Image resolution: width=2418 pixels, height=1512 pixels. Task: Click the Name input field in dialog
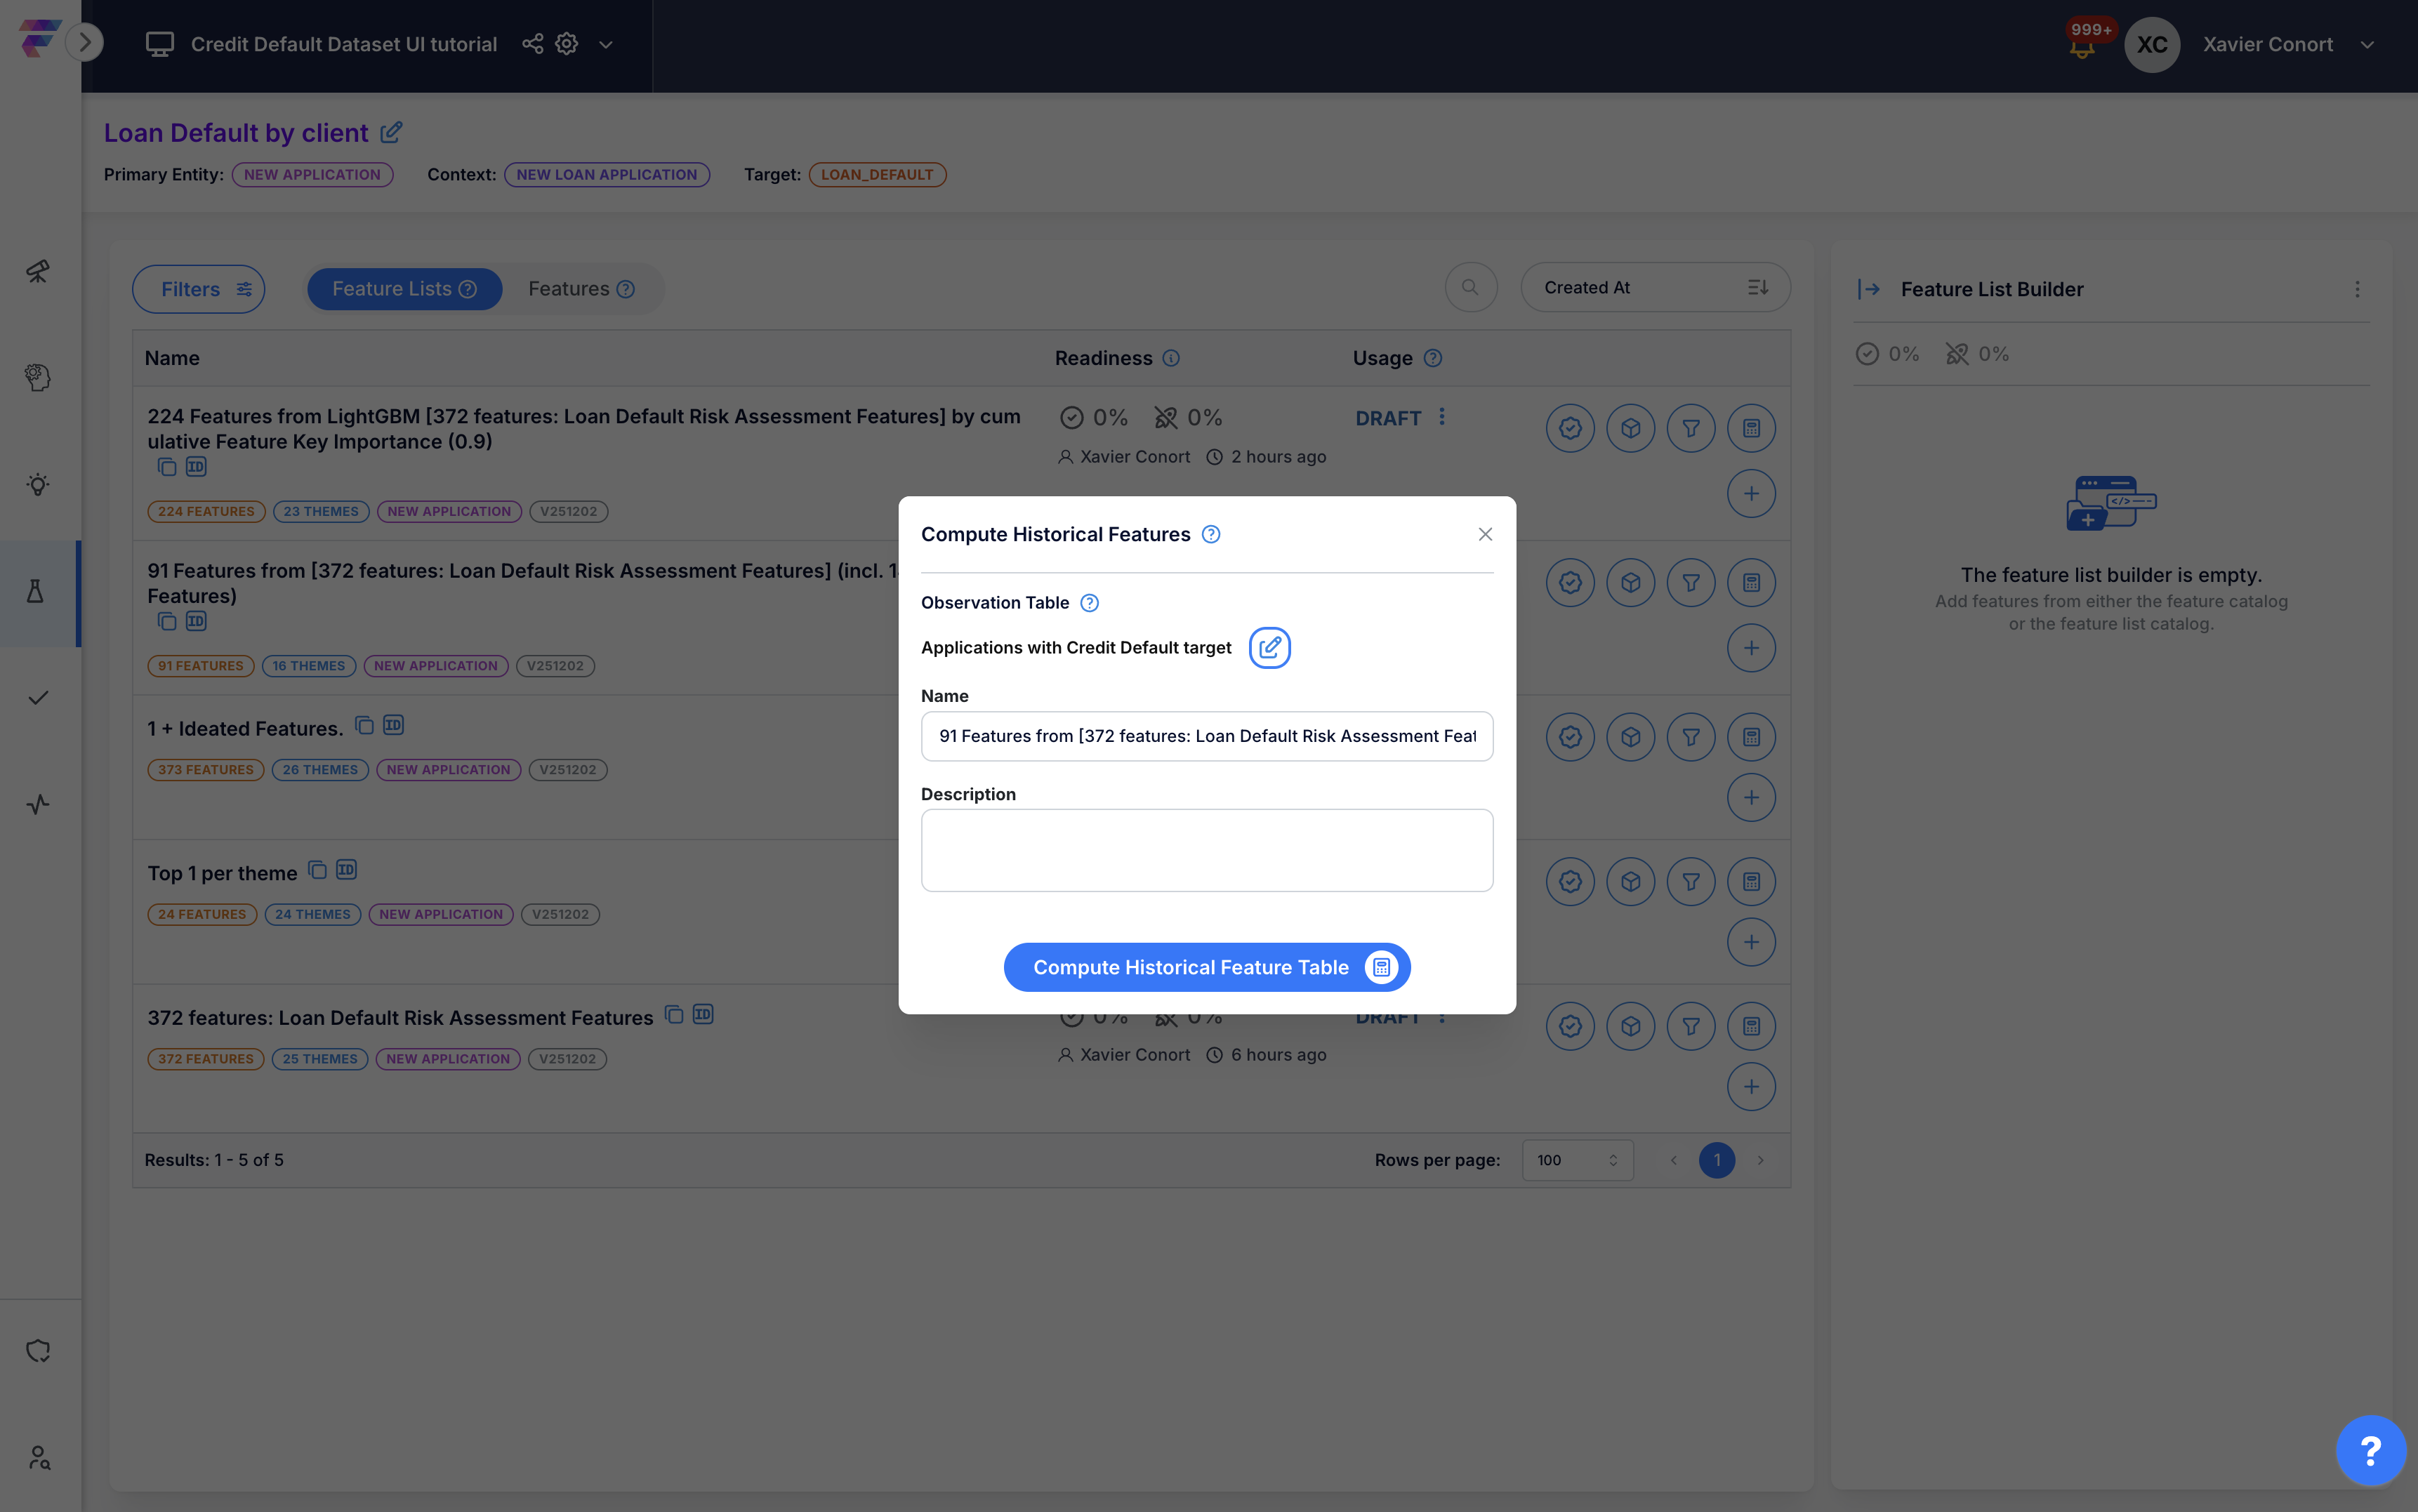pos(1206,736)
